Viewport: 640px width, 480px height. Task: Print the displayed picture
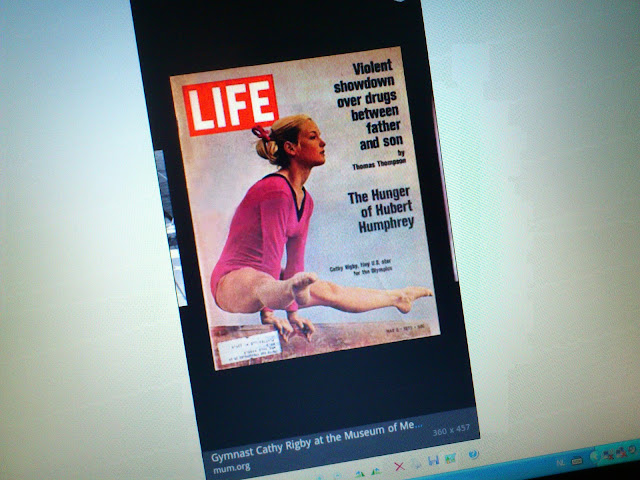click(x=416, y=464)
